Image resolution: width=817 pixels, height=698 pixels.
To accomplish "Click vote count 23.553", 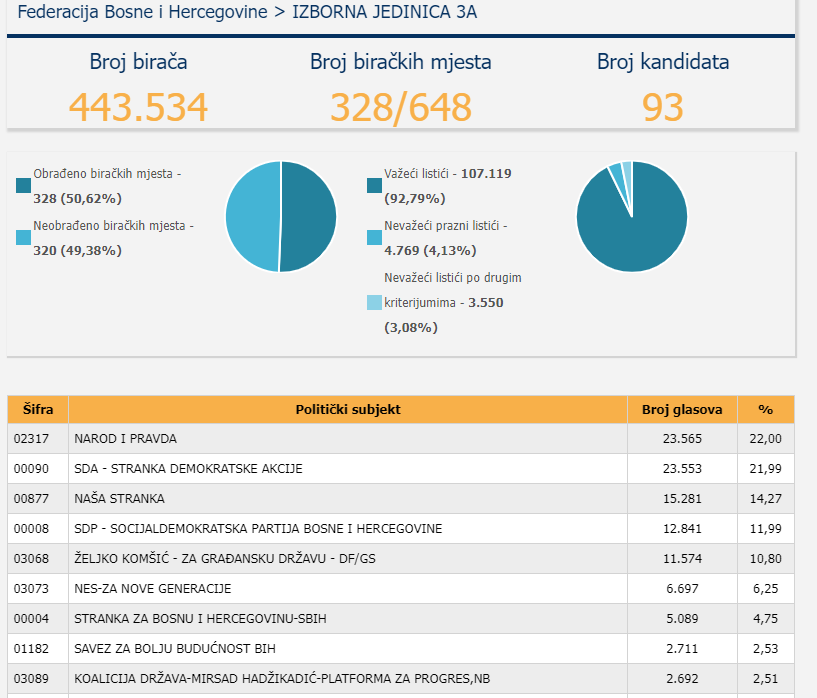I will [x=683, y=469].
